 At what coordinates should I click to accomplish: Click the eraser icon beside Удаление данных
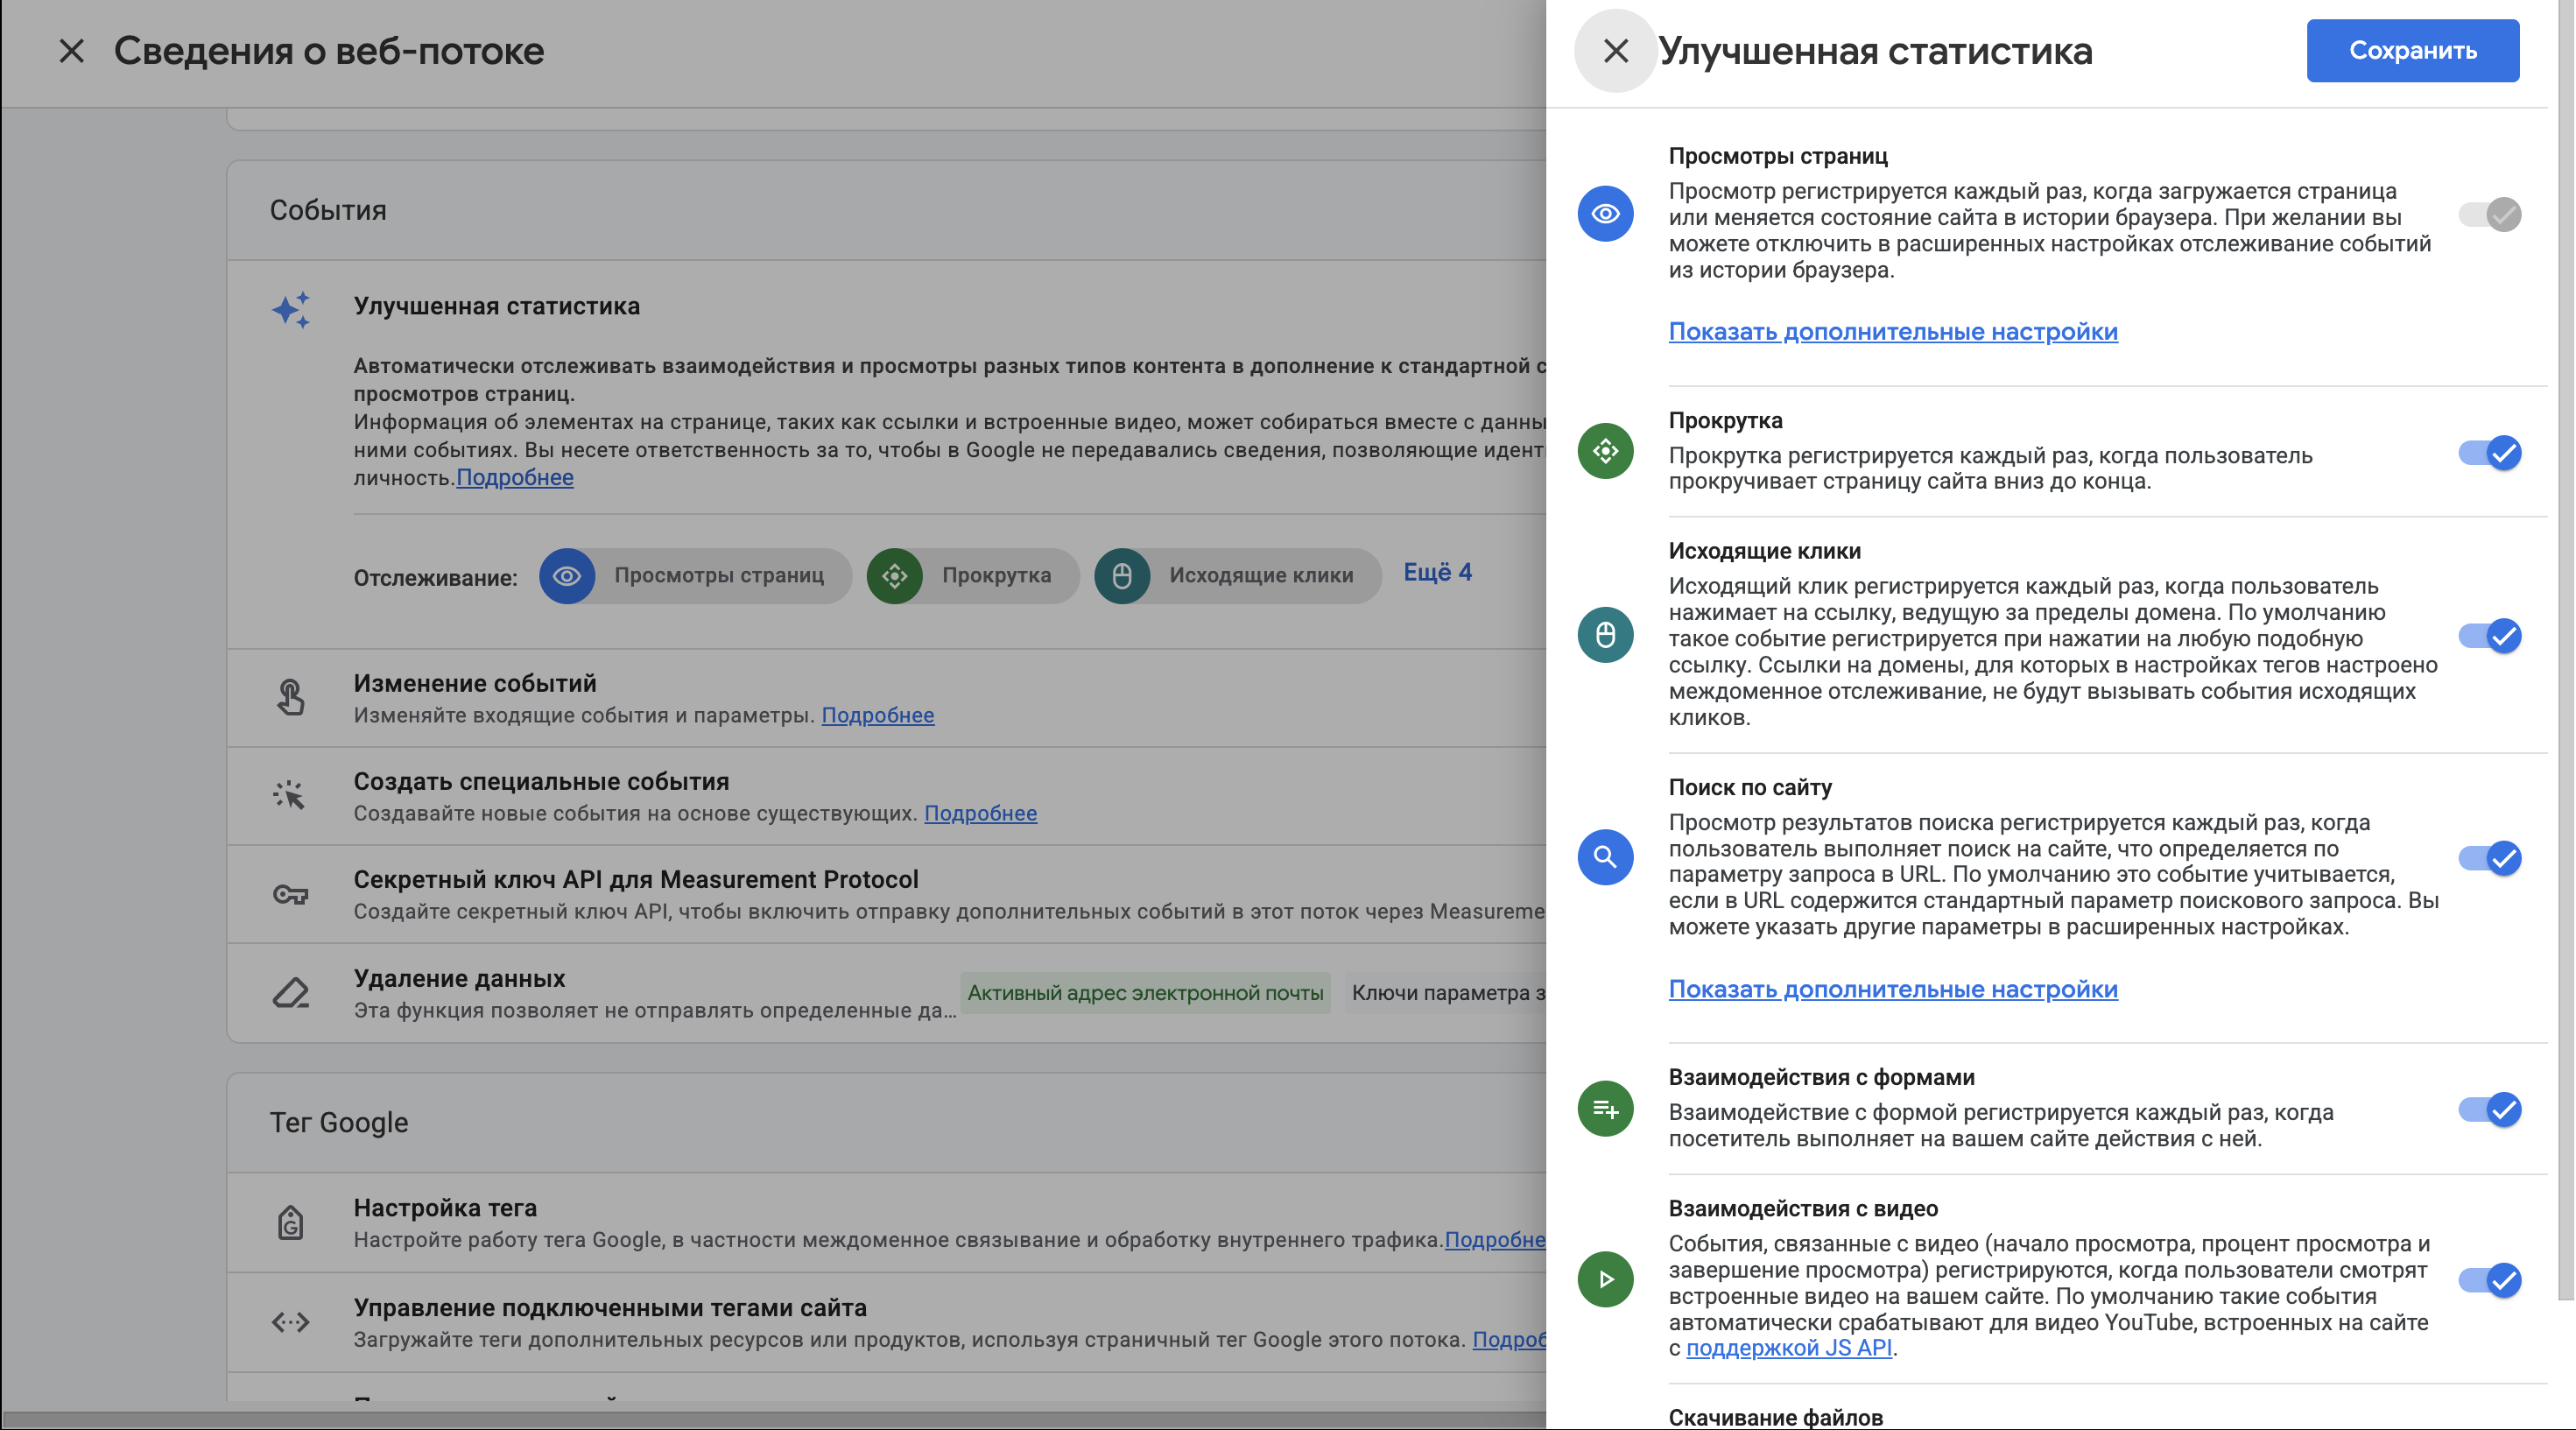pyautogui.click(x=290, y=992)
